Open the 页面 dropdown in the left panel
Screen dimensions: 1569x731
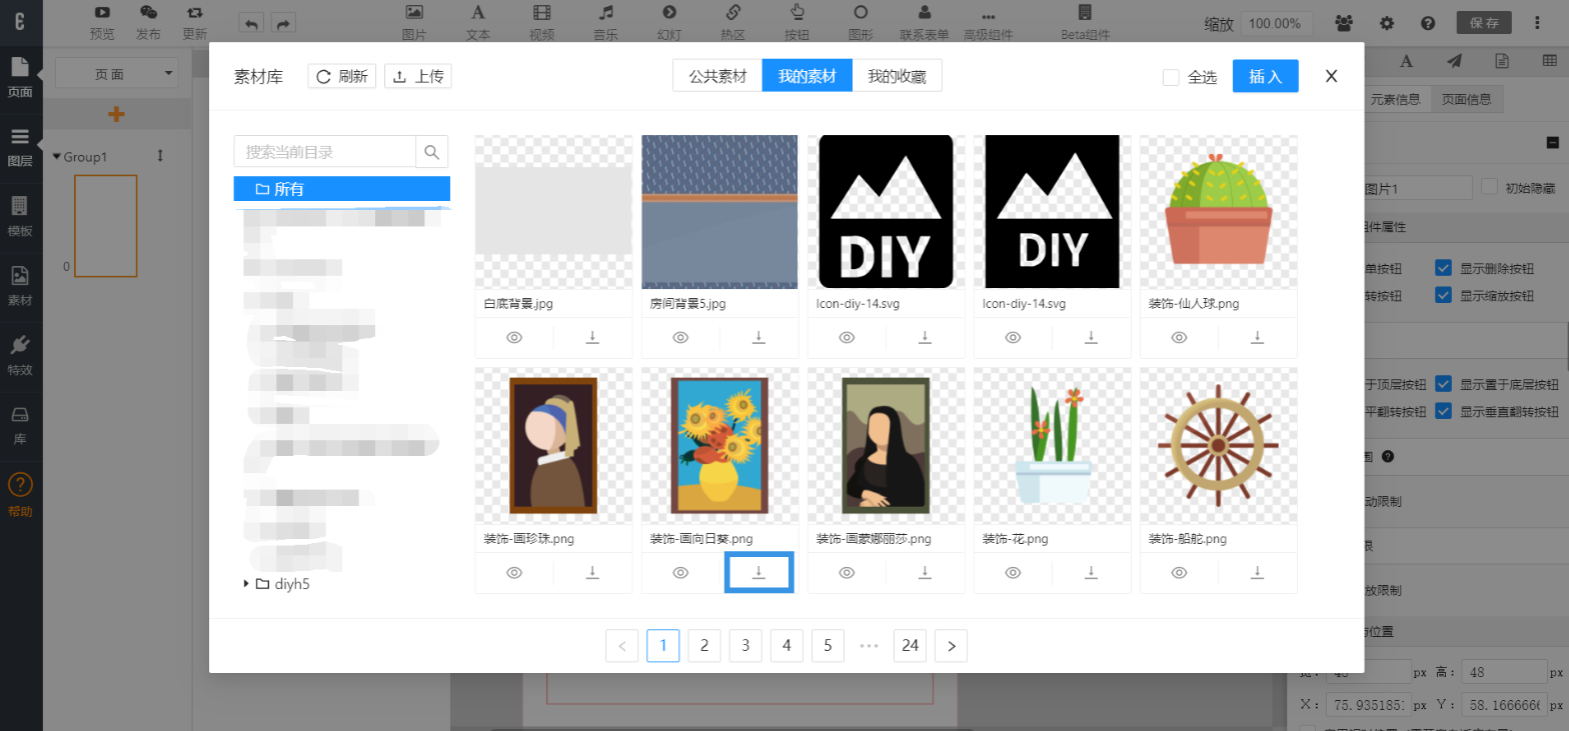tap(116, 74)
